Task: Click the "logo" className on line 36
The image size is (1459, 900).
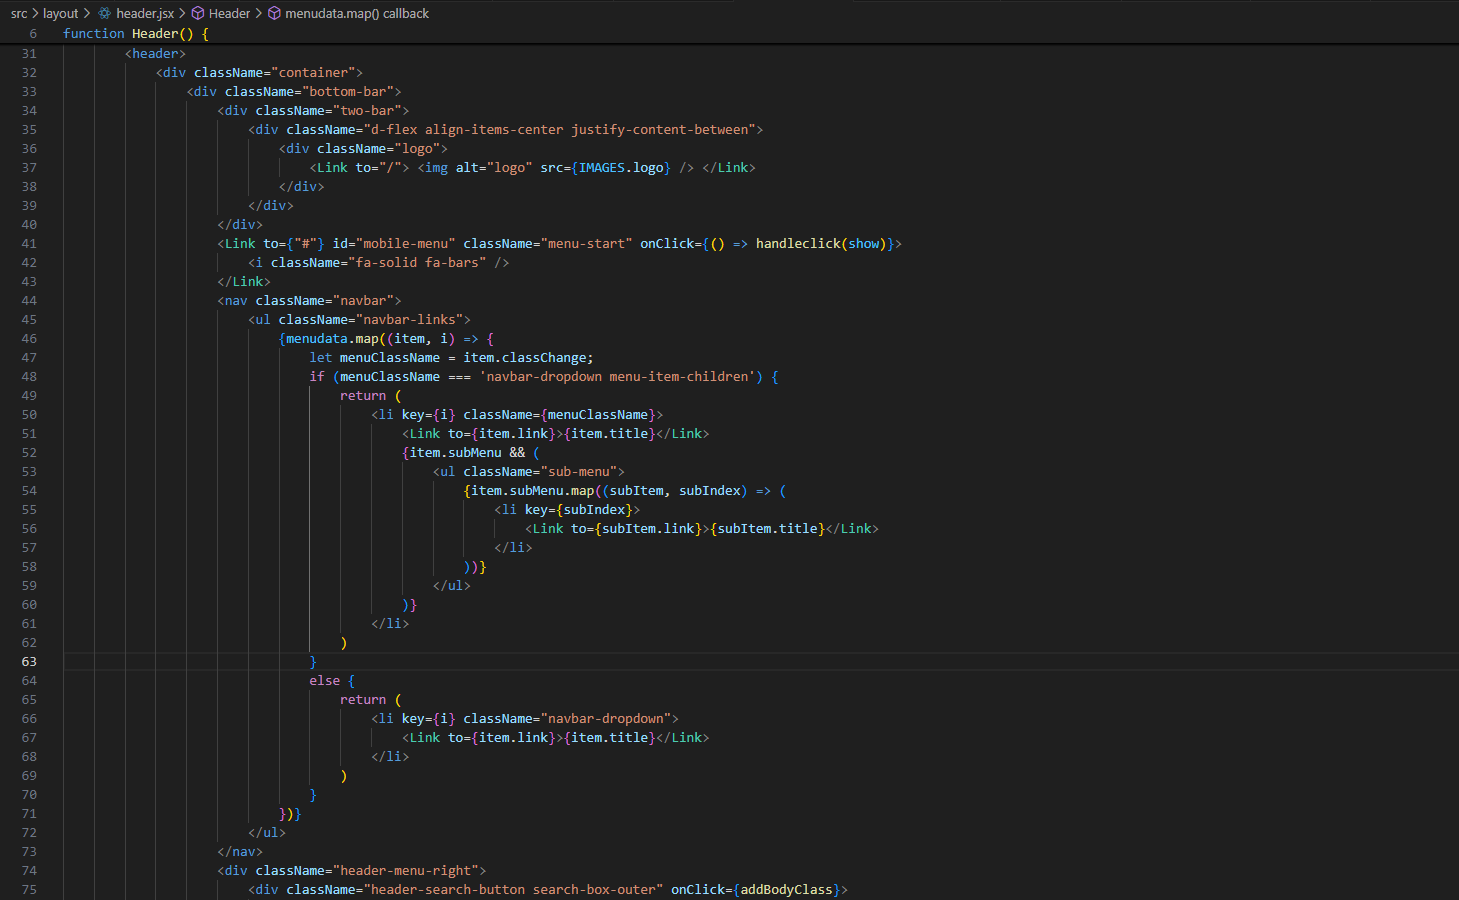Action: click(417, 148)
